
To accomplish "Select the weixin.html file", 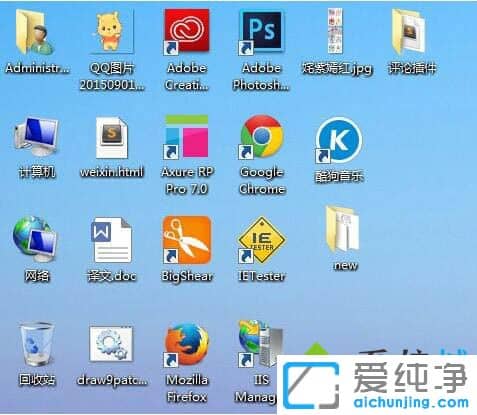I will (x=112, y=137).
